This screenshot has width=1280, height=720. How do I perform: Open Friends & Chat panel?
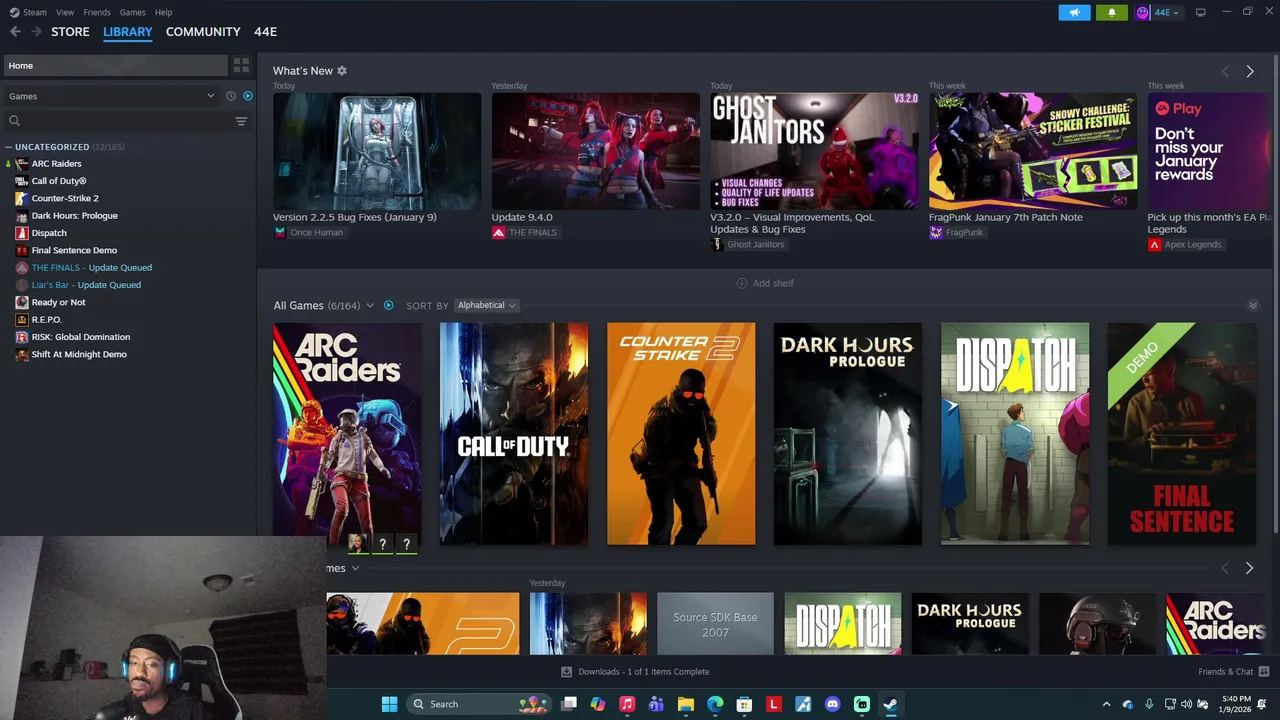pyautogui.click(x=1234, y=672)
